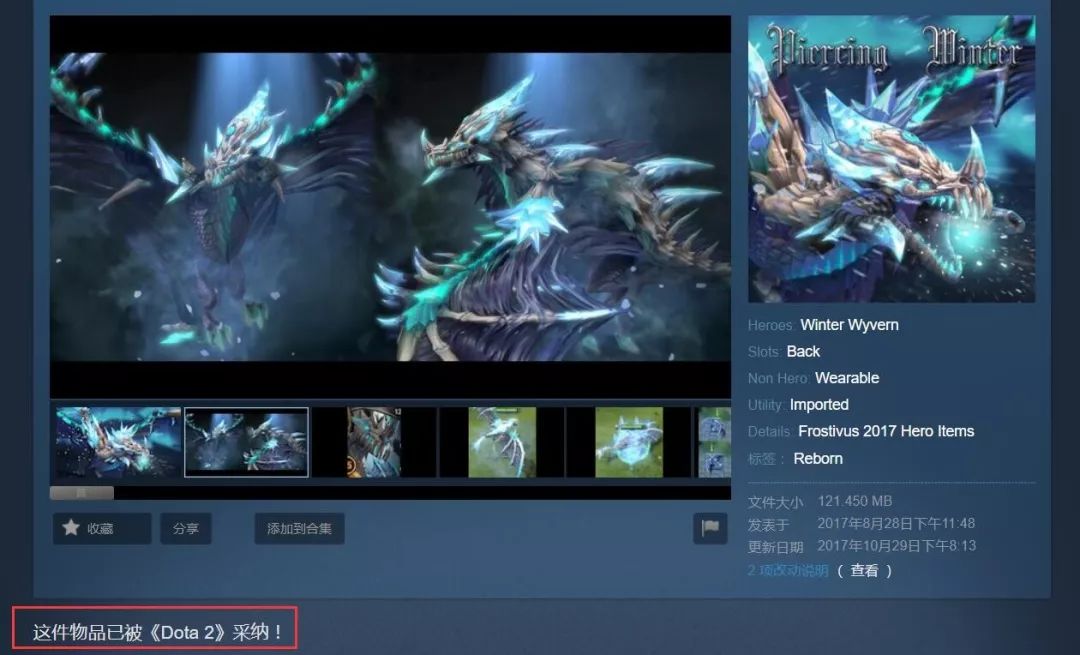Click the 分享 share button

click(x=186, y=528)
